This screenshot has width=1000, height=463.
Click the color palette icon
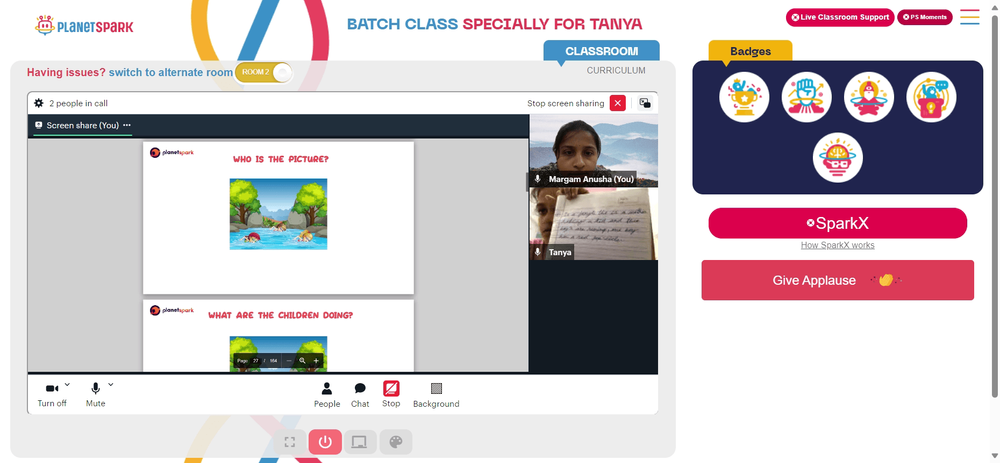pos(395,442)
